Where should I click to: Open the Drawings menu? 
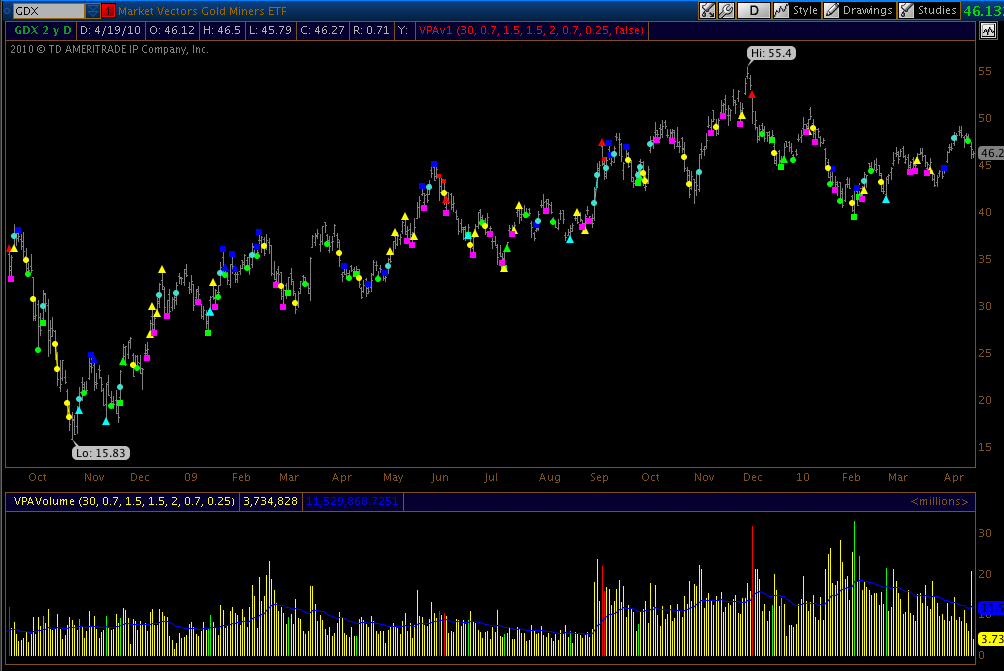[x=859, y=10]
